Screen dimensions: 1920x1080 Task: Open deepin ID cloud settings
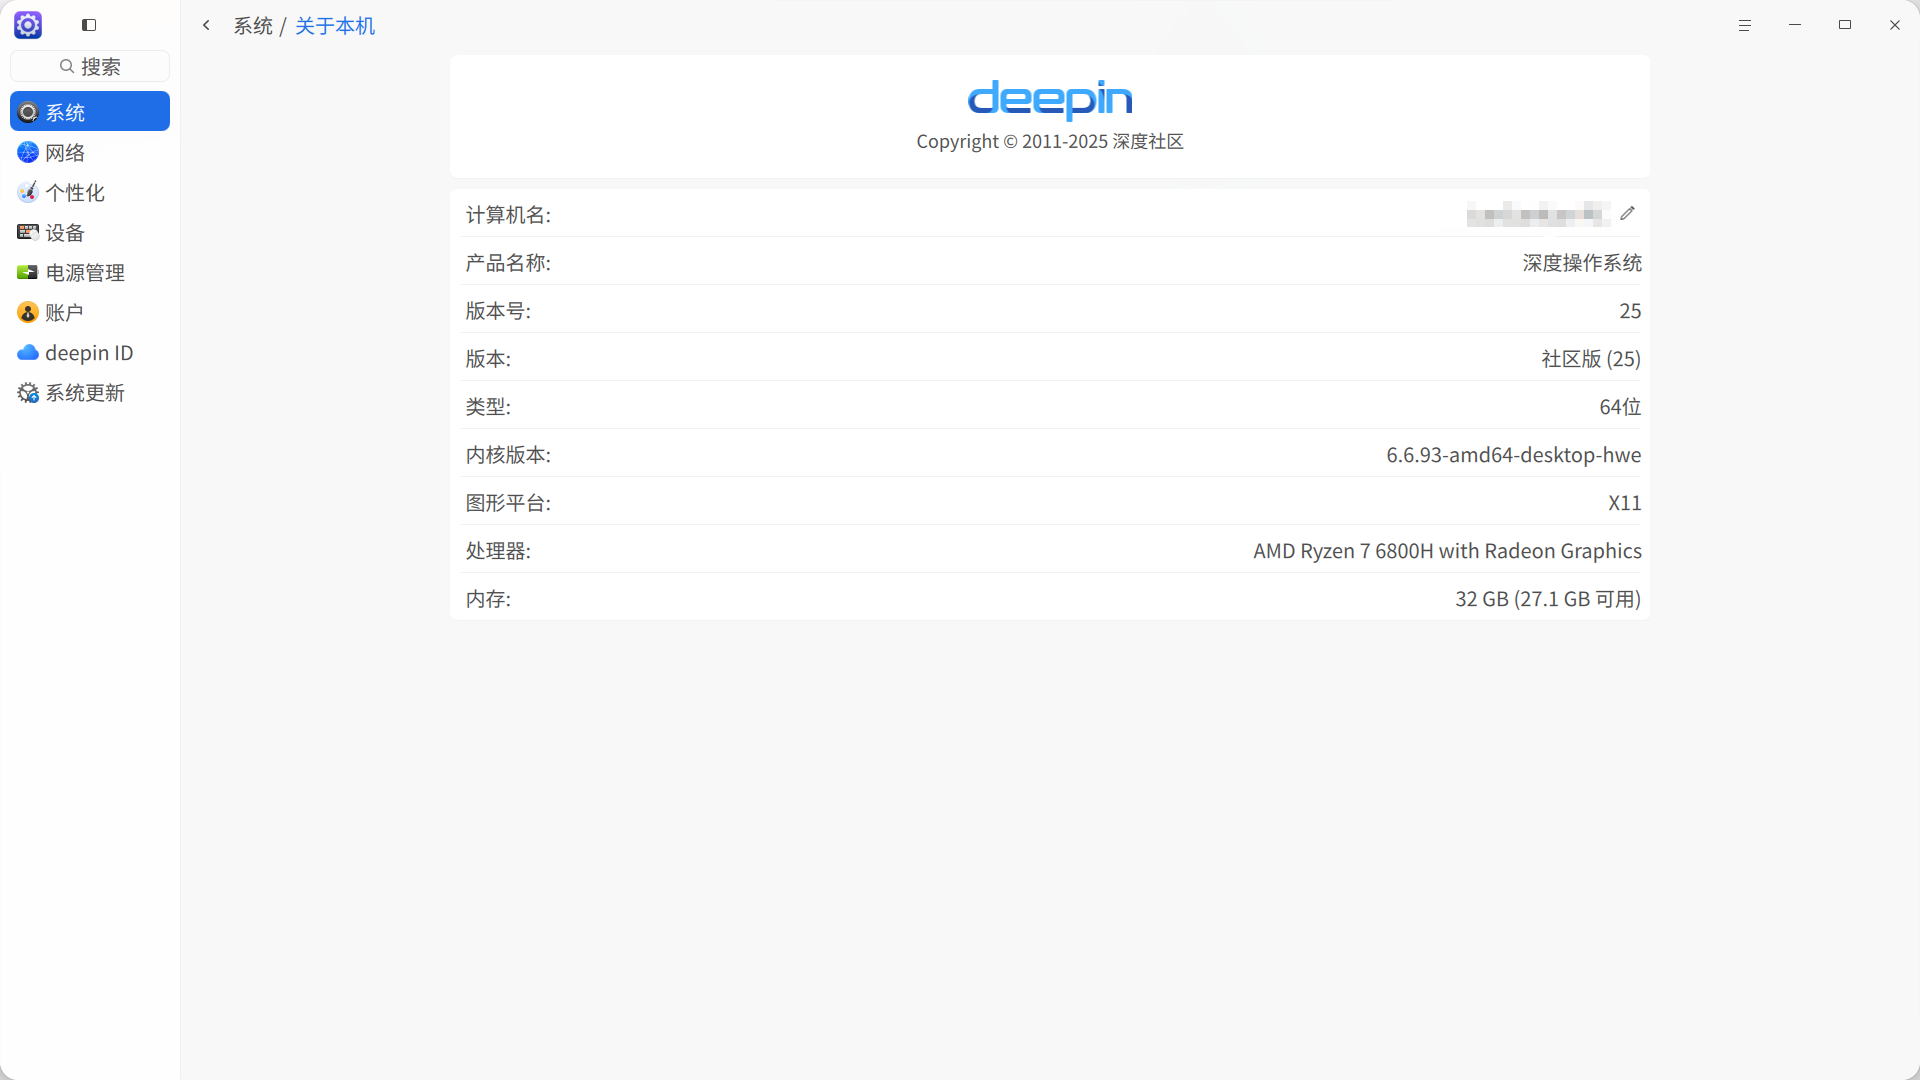[88, 352]
